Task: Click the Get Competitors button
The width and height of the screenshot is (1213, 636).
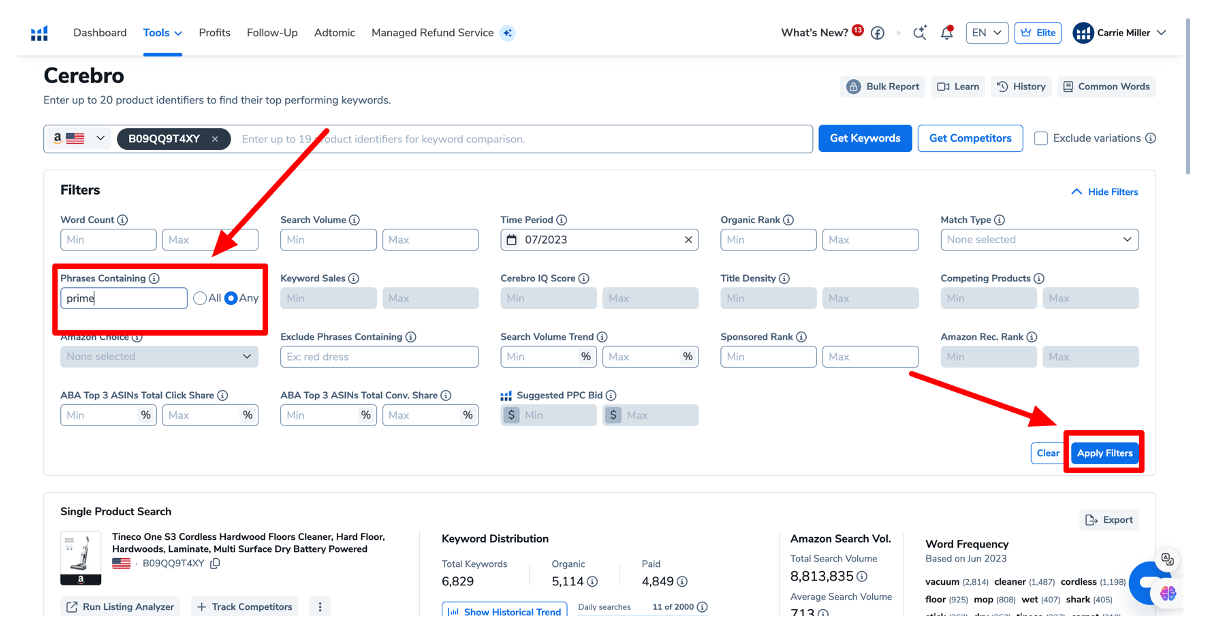Action: [970, 139]
